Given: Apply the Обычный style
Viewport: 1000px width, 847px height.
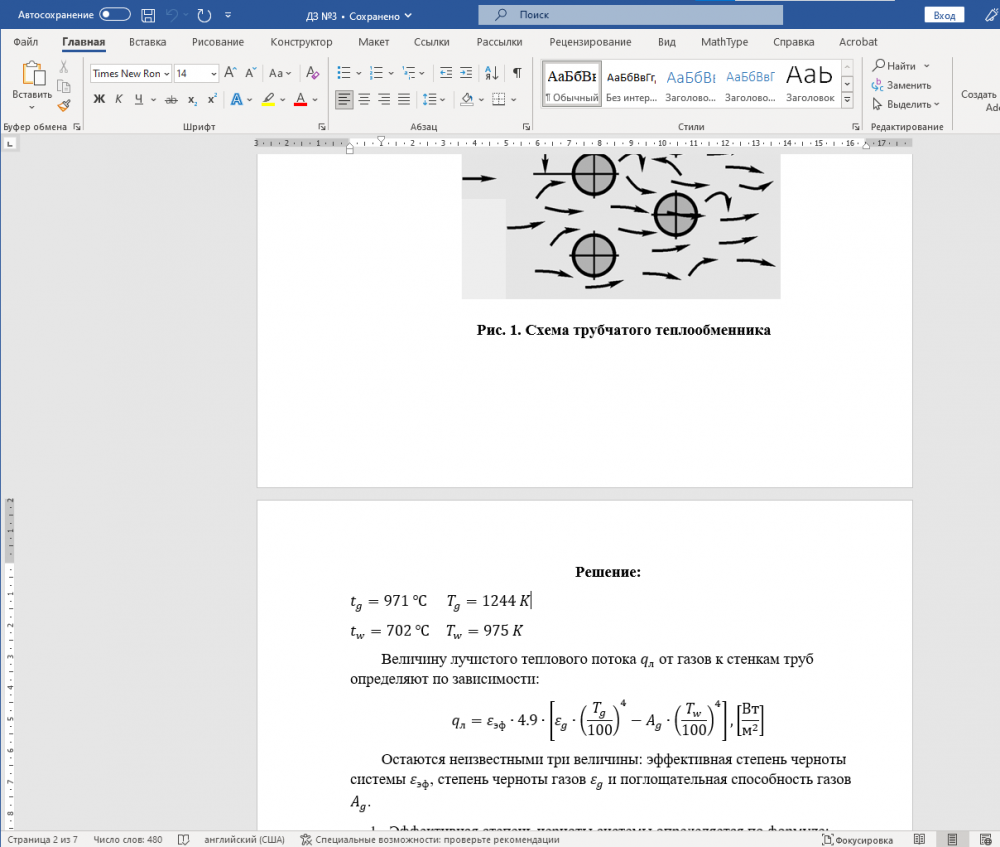Looking at the screenshot, I should click(x=572, y=84).
